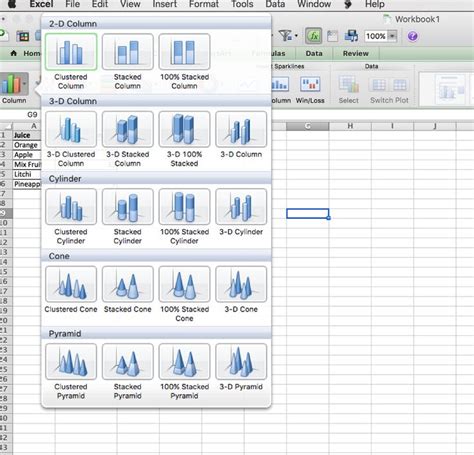Select the Stacked Pyramid chart
Viewport: 474px width, 455px height.
128,362
